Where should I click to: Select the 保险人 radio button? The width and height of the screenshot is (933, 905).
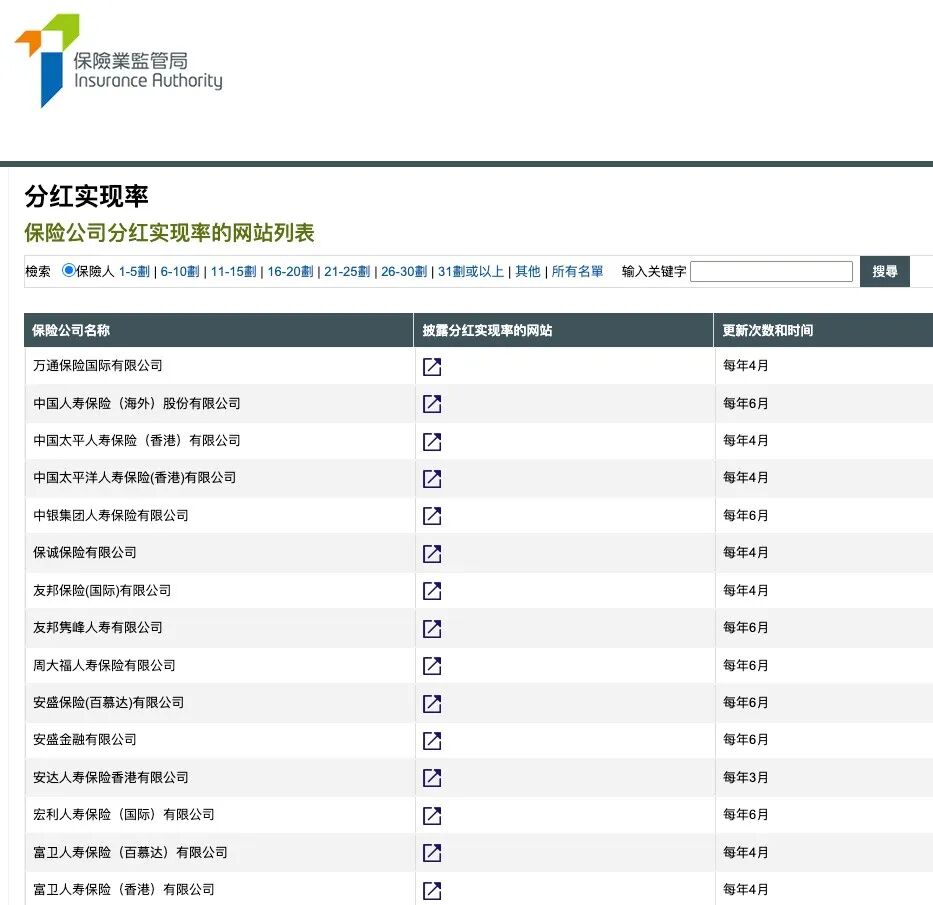69,271
